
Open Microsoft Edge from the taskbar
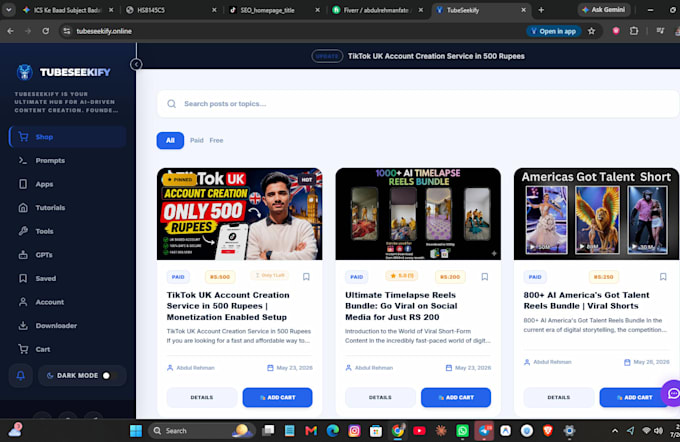[x=333, y=431]
